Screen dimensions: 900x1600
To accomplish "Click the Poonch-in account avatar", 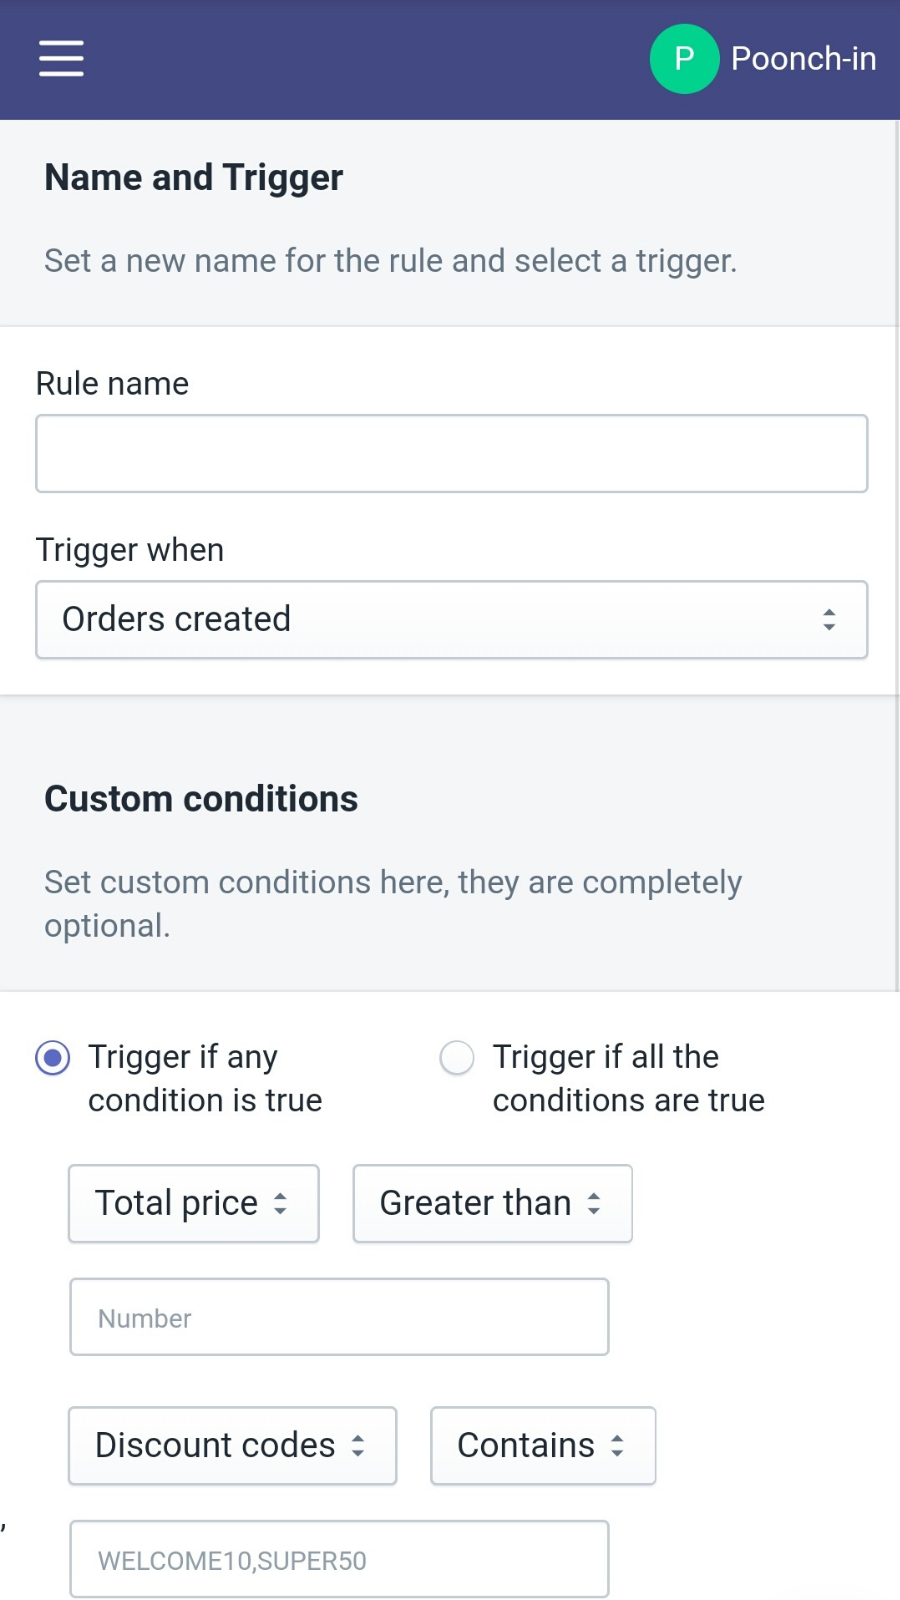I will pos(684,59).
